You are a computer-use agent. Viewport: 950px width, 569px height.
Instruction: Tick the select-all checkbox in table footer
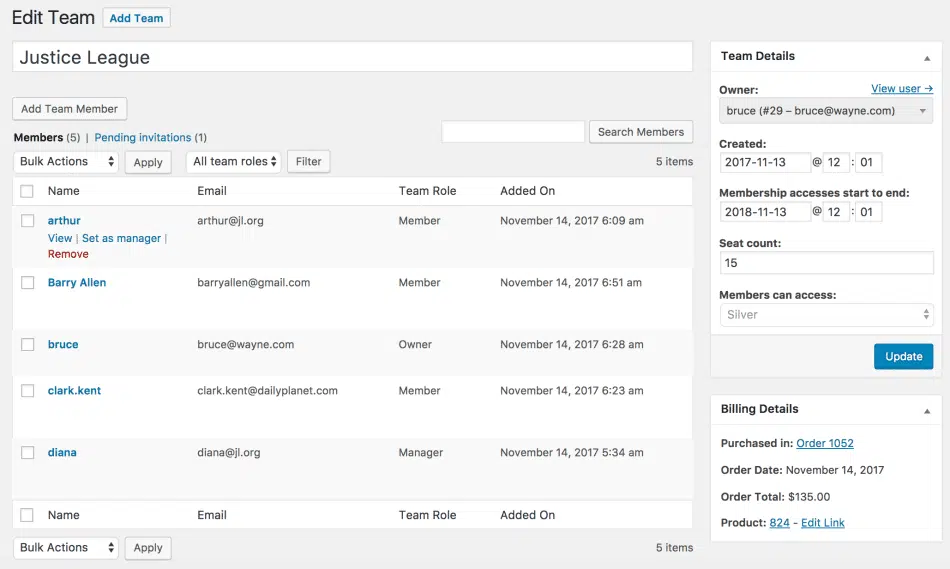click(x=27, y=515)
